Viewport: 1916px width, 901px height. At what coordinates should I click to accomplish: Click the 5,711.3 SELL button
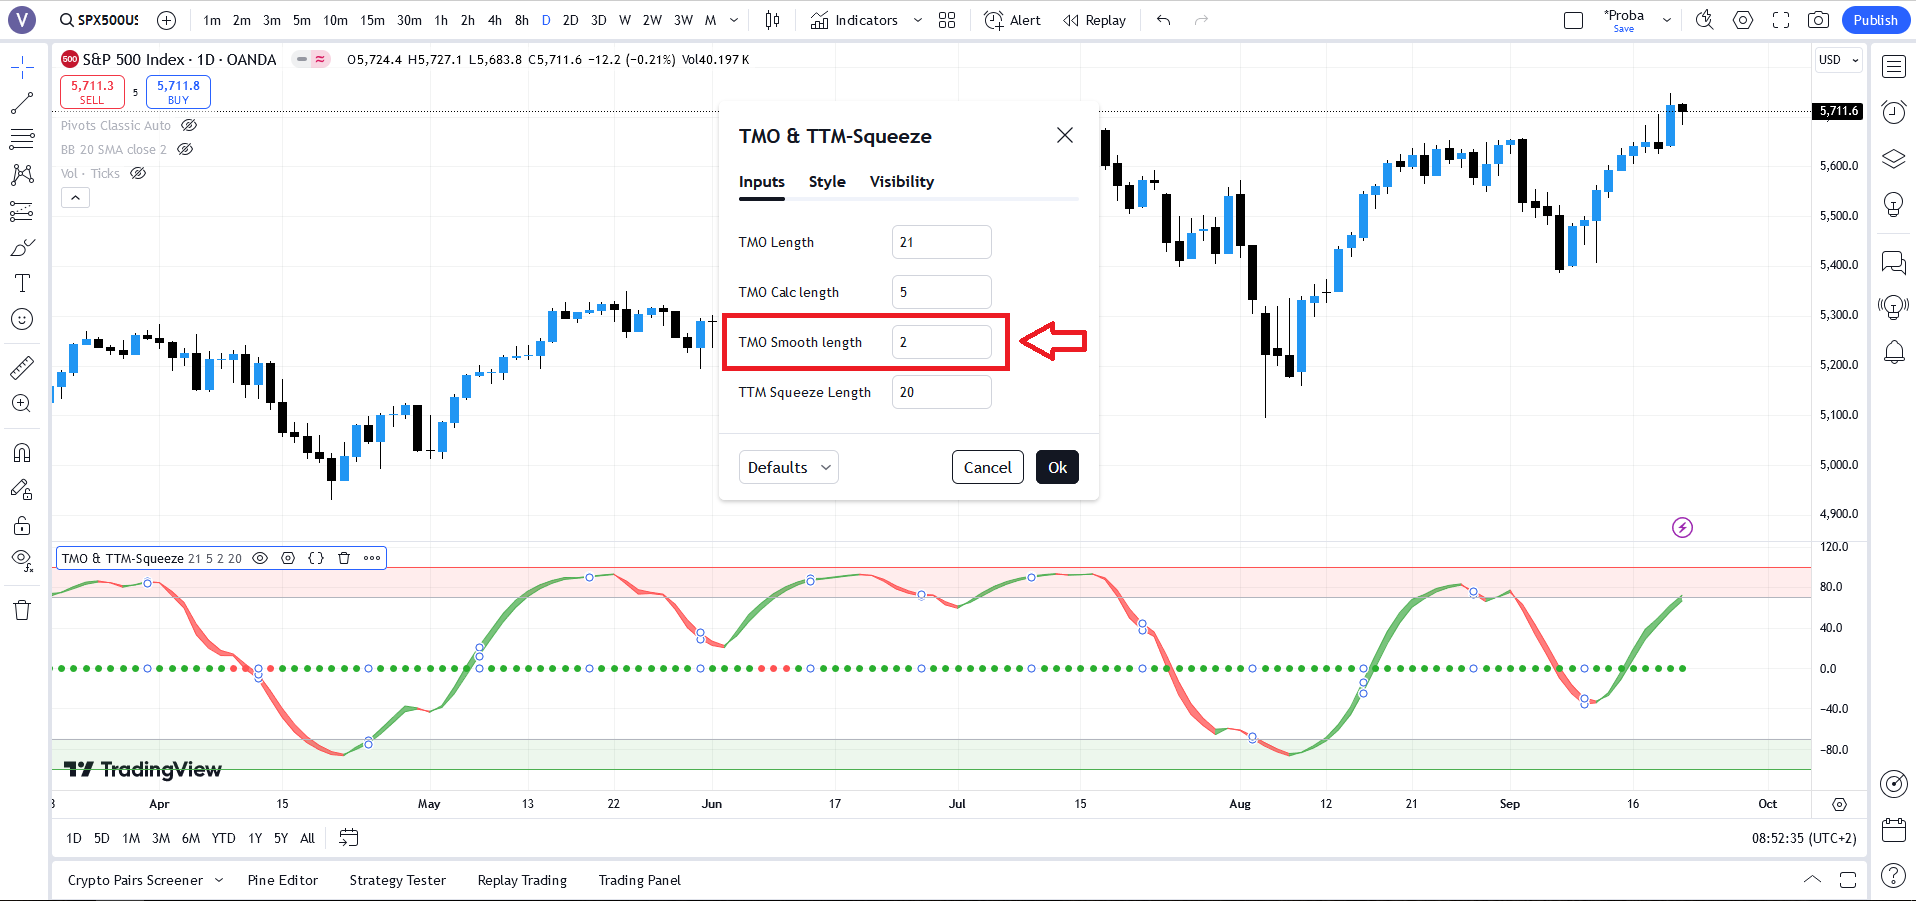pos(92,92)
